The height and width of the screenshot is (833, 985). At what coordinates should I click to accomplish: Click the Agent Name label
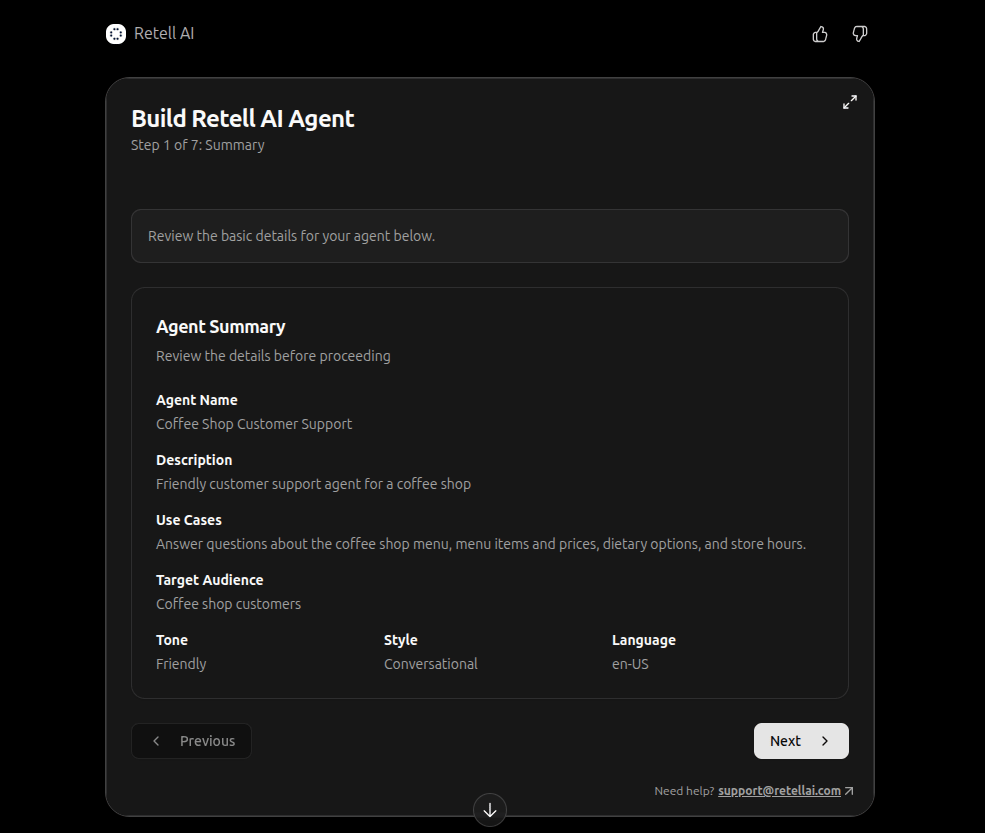197,400
